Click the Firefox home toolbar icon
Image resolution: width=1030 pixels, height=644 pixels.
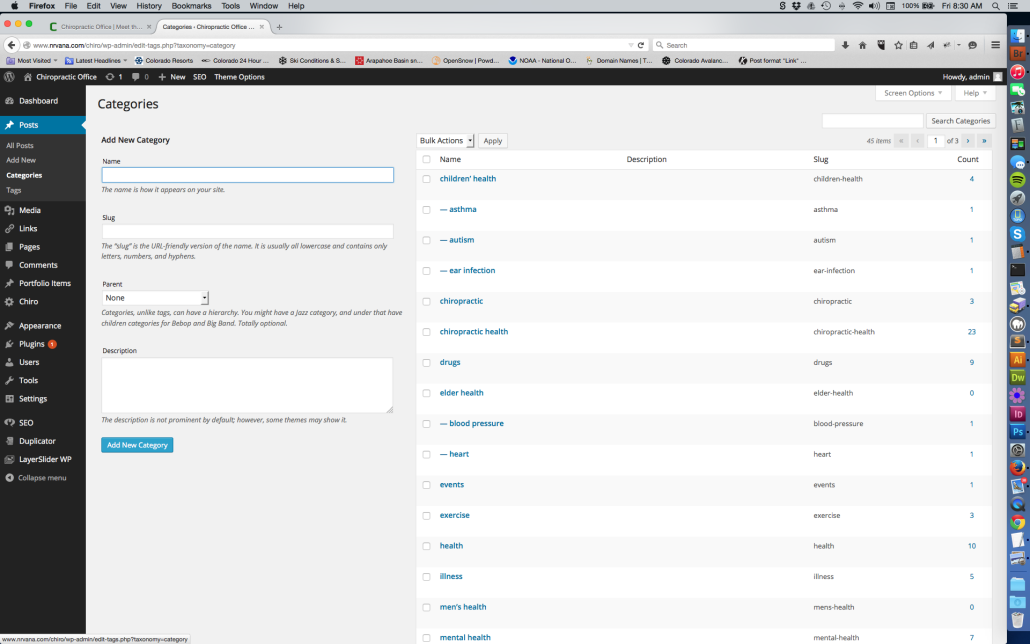(862, 45)
